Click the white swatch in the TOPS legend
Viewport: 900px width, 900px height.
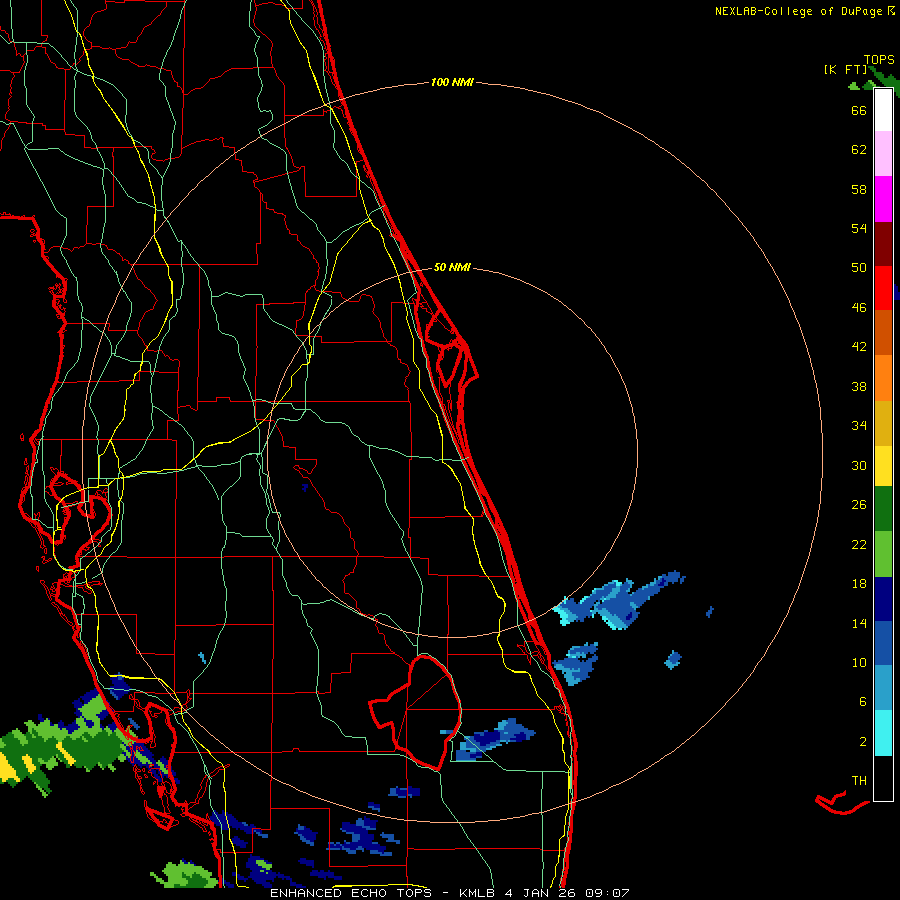883,110
